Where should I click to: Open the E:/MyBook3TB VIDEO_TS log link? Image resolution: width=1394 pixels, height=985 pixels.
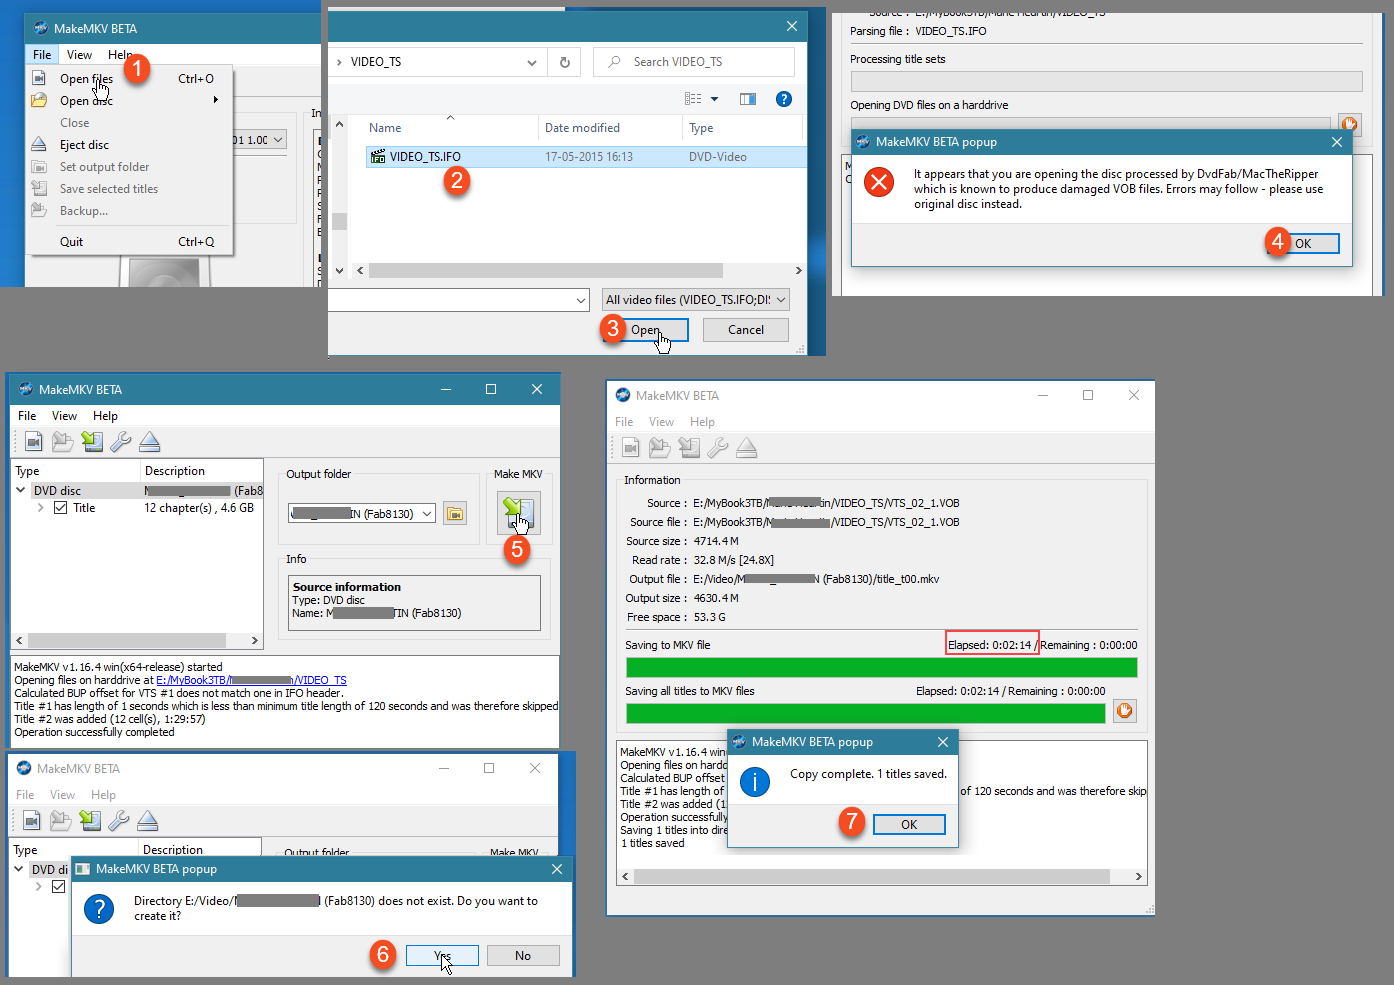pyautogui.click(x=251, y=680)
